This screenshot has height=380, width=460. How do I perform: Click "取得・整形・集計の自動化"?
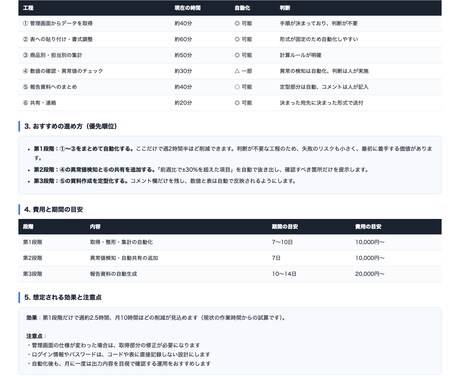[121, 242]
